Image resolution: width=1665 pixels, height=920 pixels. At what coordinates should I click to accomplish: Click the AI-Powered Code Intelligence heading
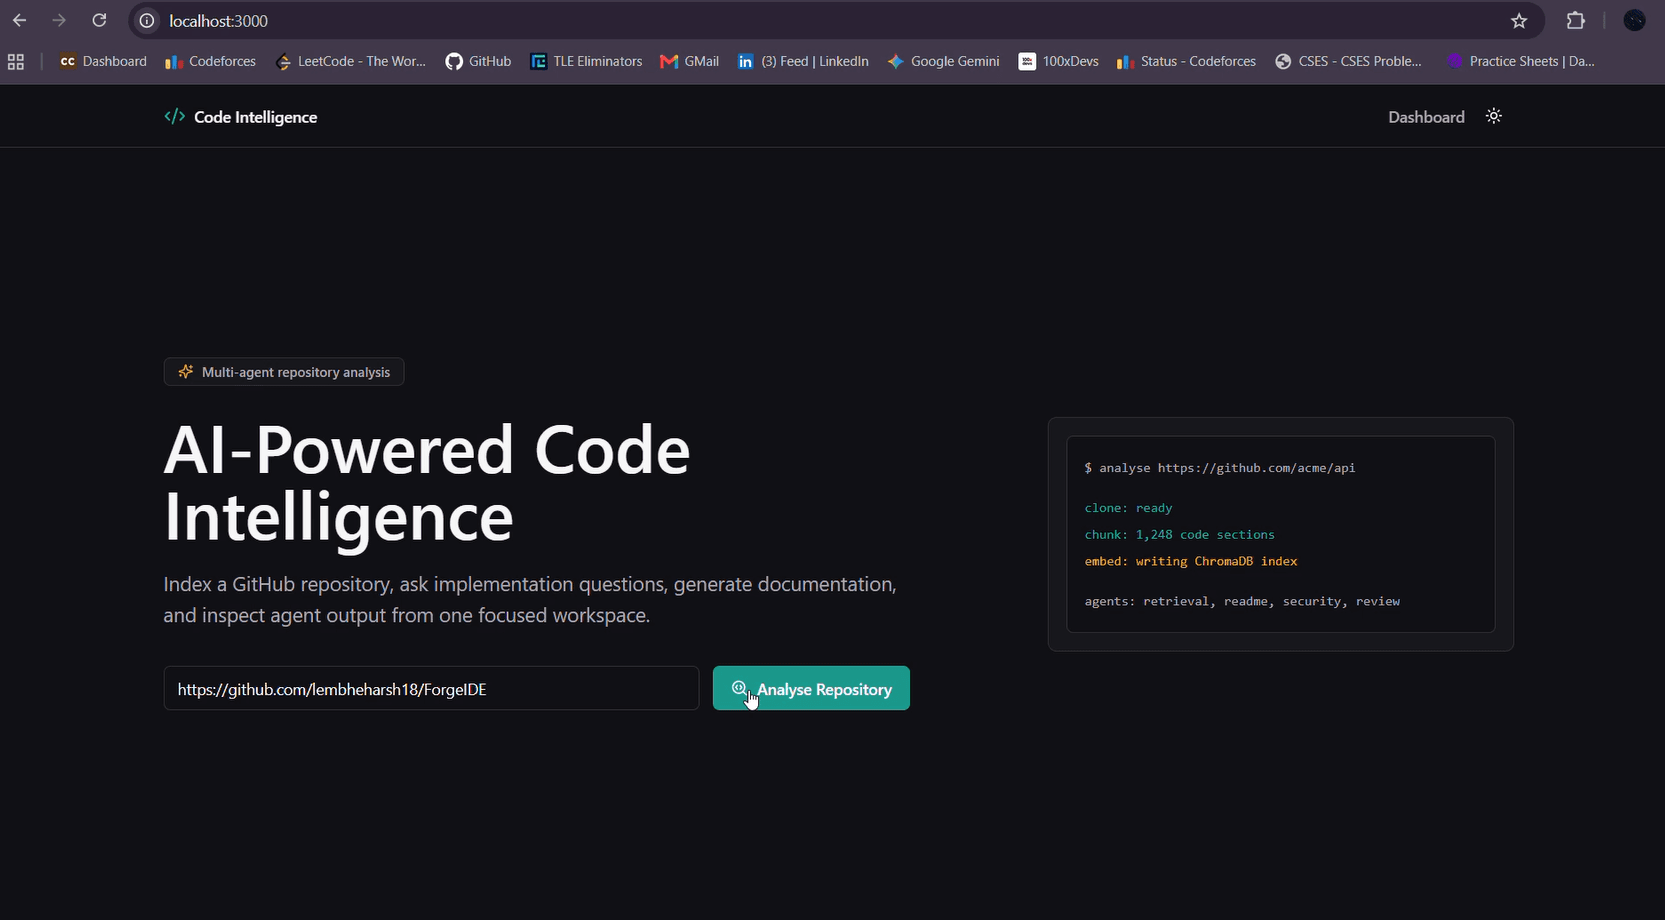[427, 483]
